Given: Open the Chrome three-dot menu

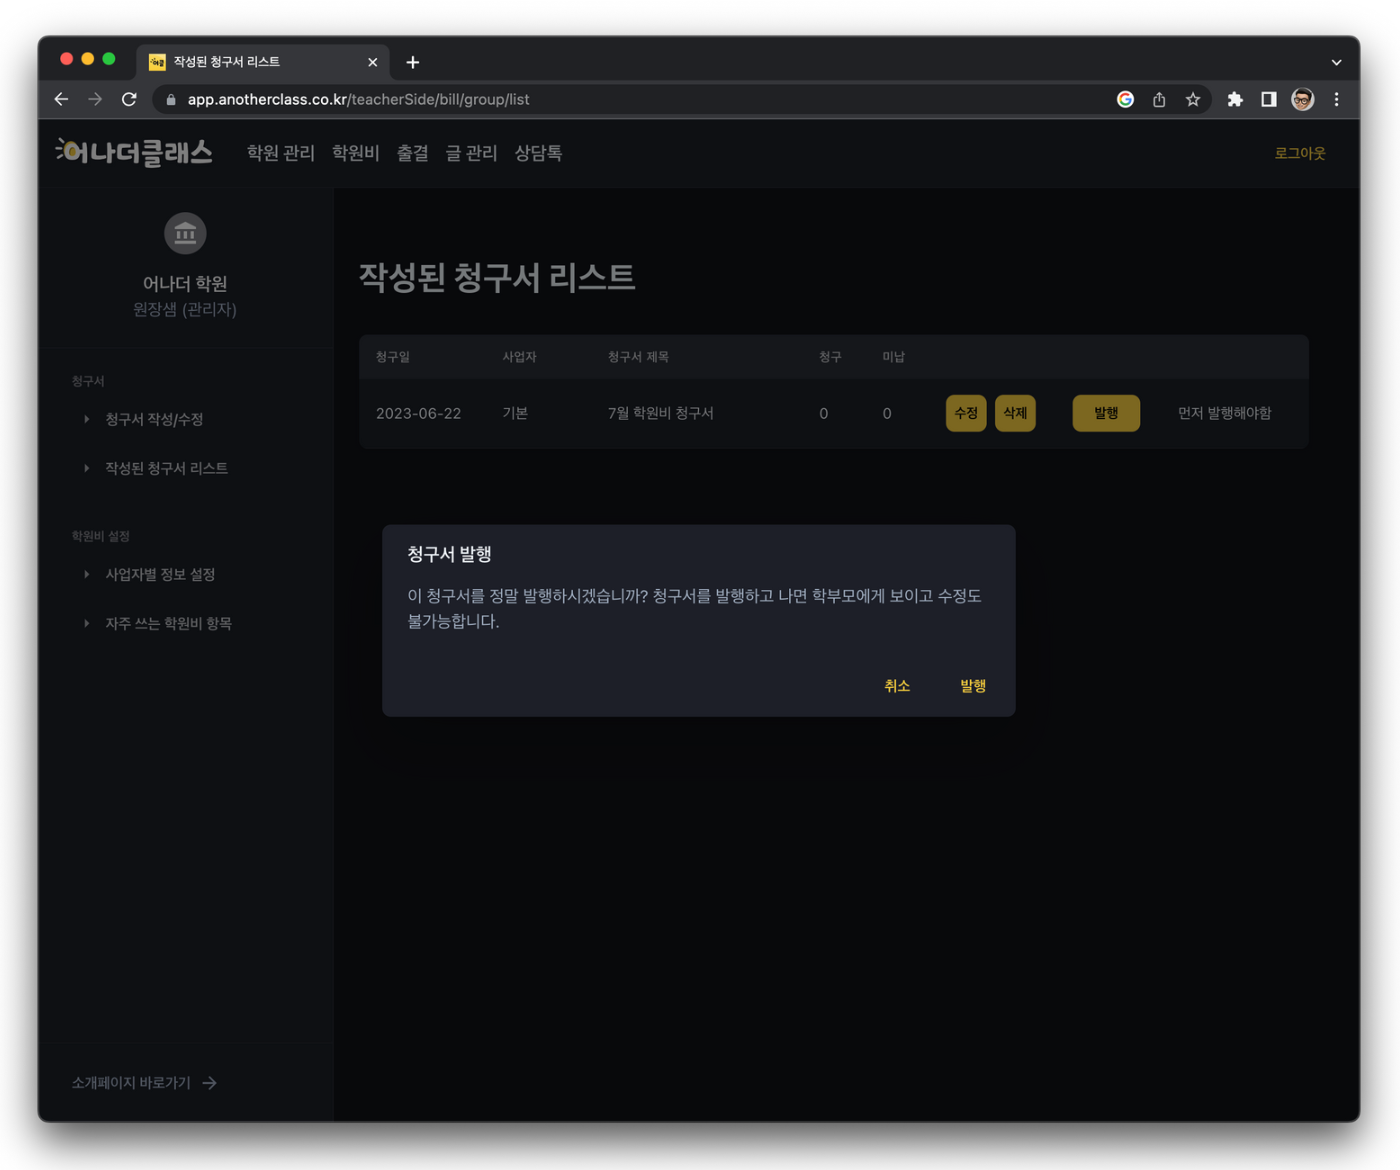Looking at the screenshot, I should (1336, 99).
